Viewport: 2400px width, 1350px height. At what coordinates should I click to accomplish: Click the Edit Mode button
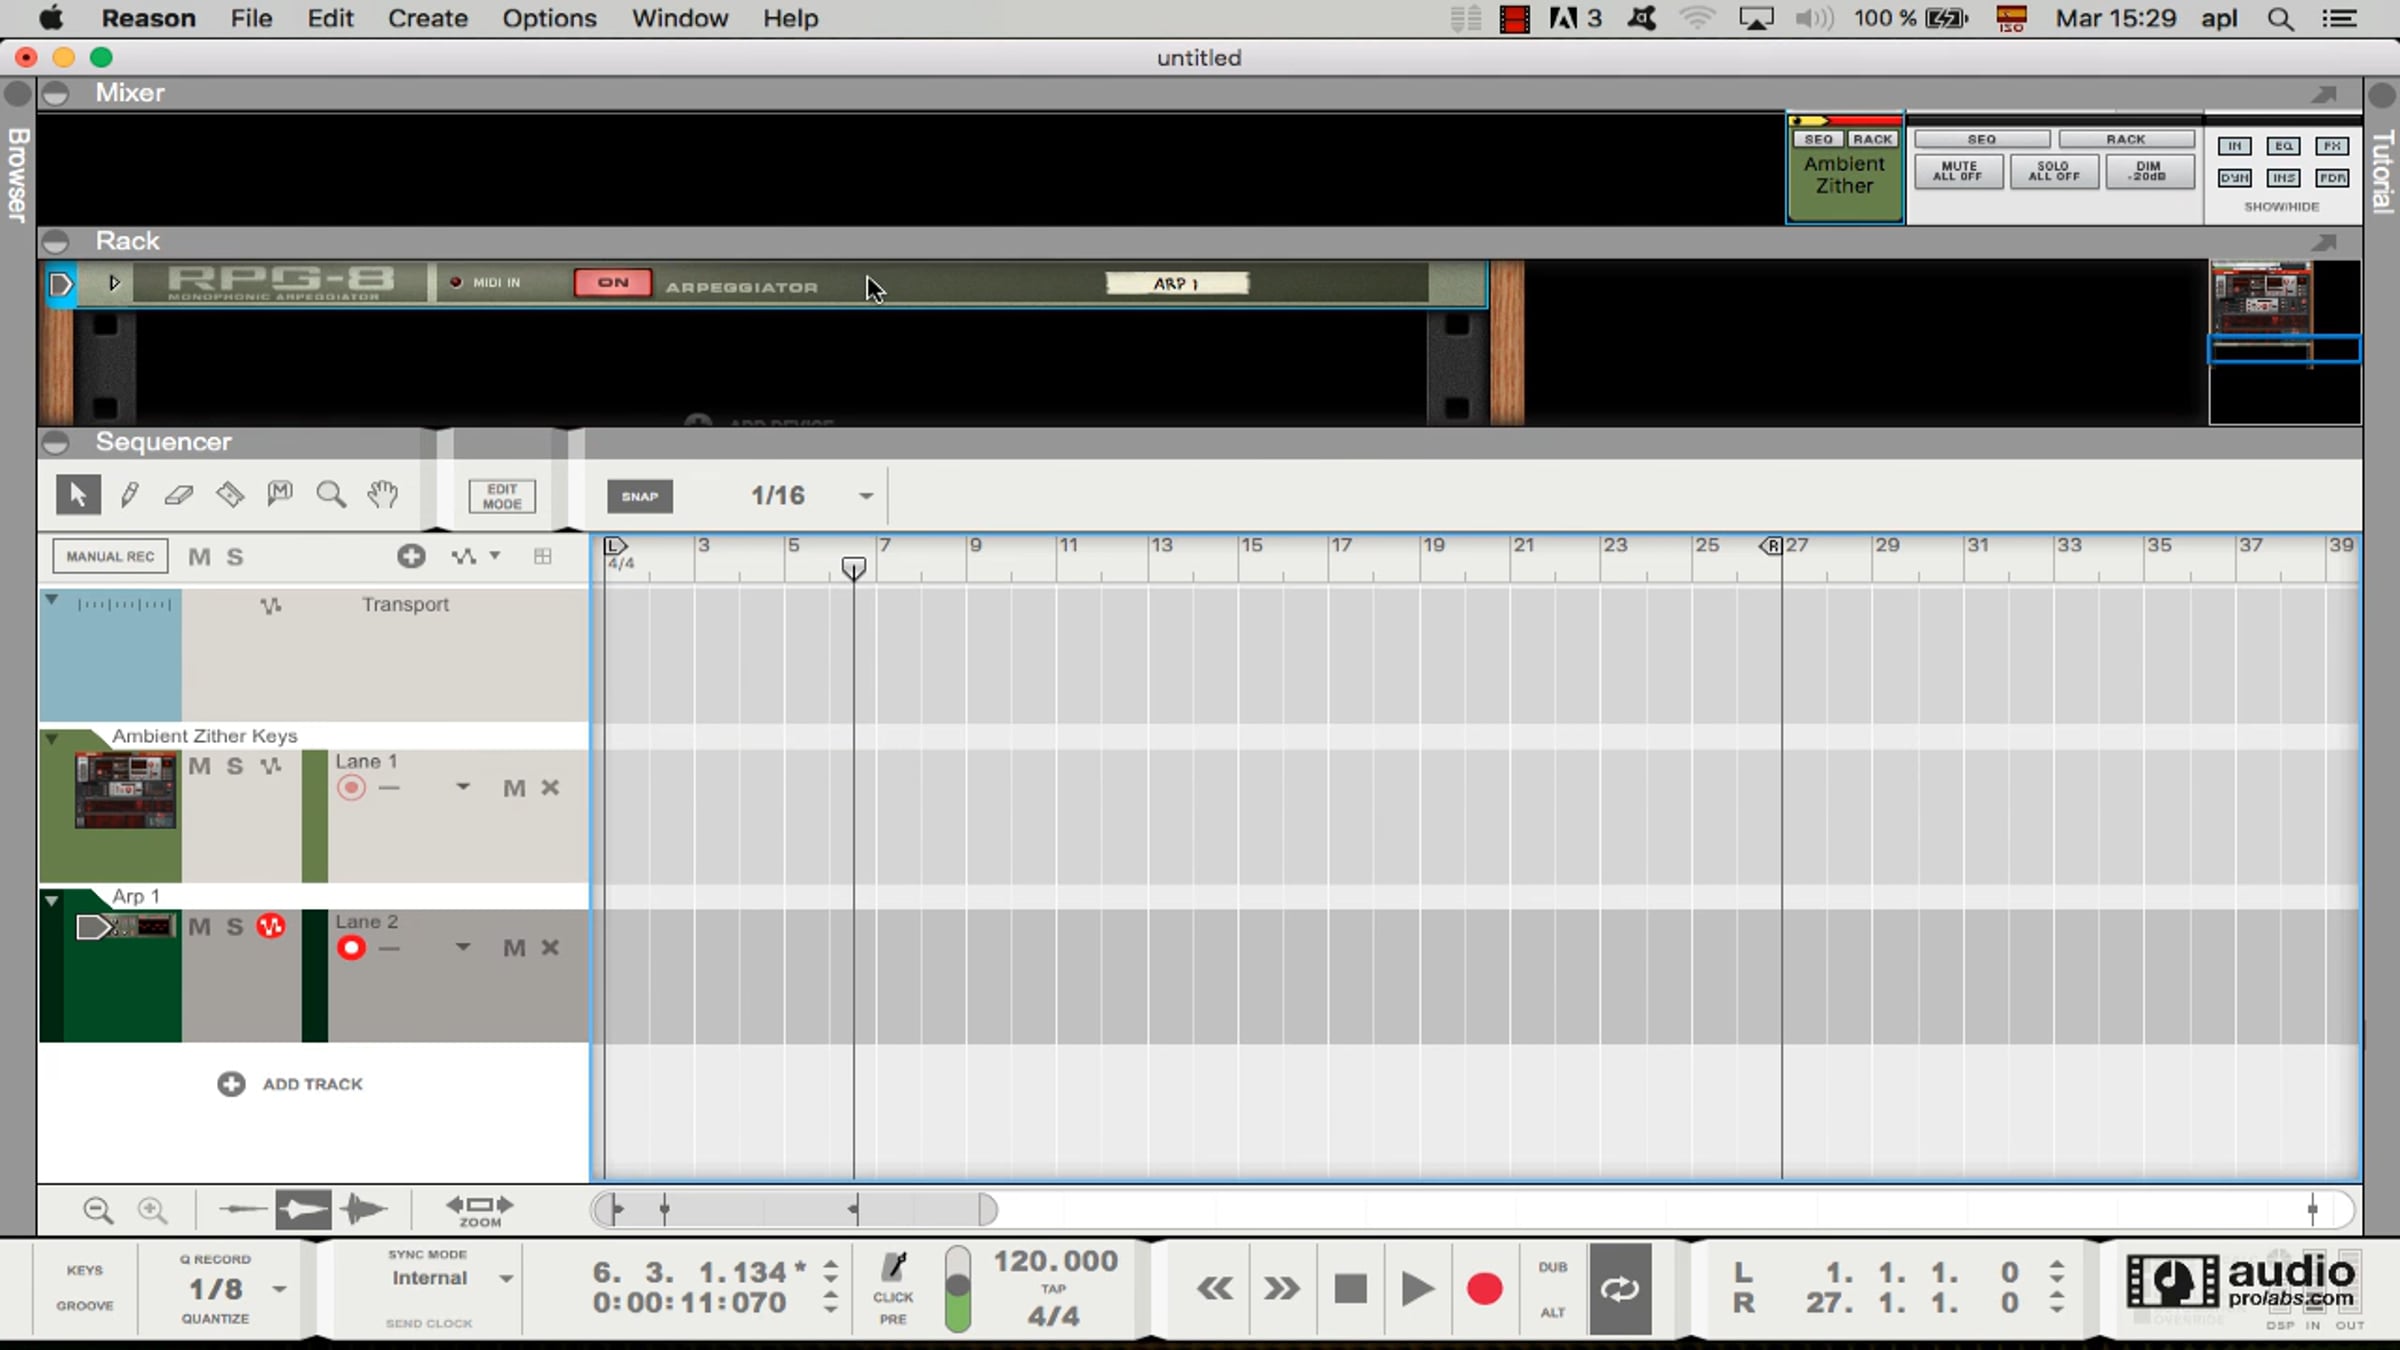pos(502,496)
